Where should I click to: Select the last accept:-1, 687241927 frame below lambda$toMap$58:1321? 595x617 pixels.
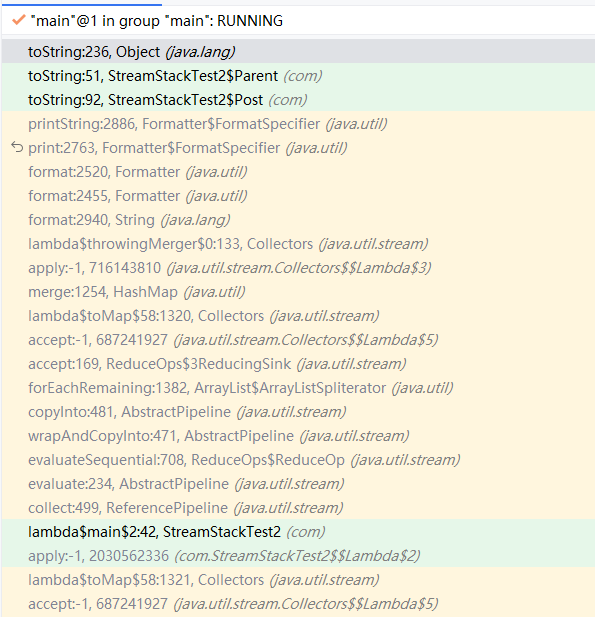(x=298, y=604)
